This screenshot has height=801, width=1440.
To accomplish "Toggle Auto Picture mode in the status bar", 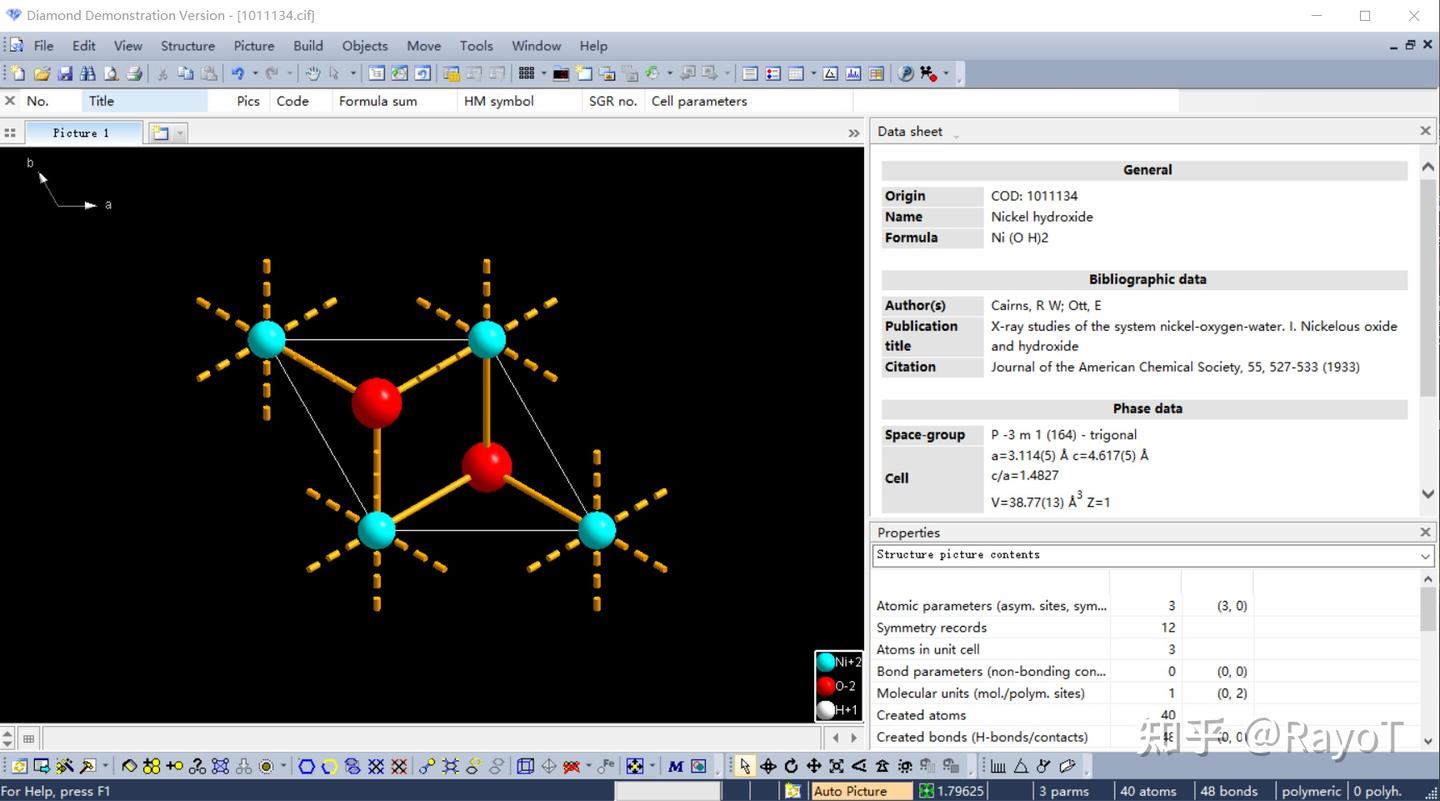I will (x=860, y=790).
